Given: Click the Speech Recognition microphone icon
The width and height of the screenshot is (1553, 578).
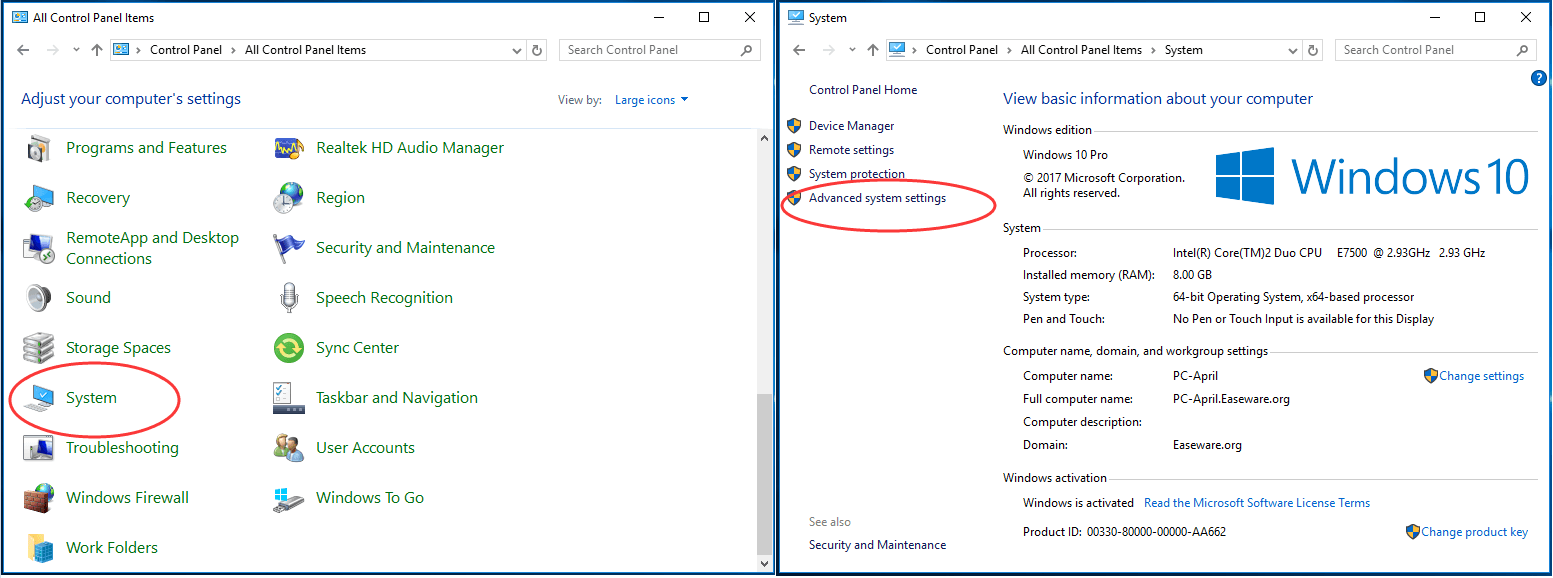Looking at the screenshot, I should 289,298.
